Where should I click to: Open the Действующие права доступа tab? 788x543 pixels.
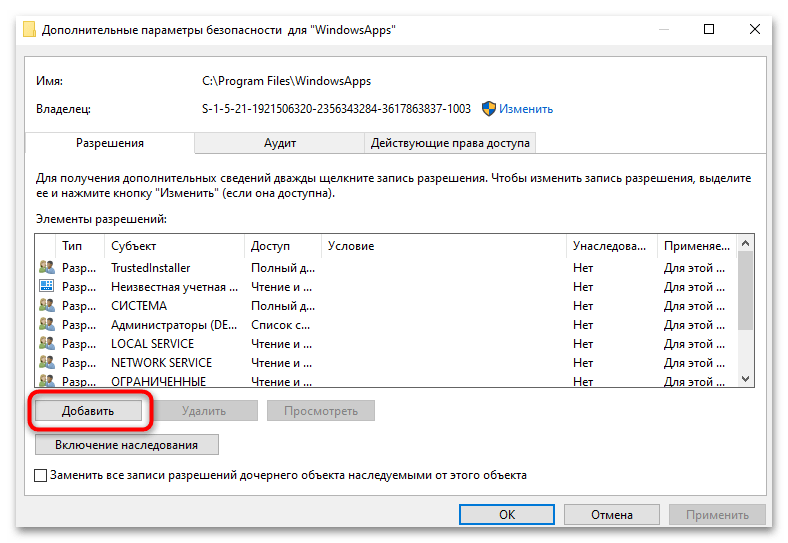pyautogui.click(x=450, y=143)
